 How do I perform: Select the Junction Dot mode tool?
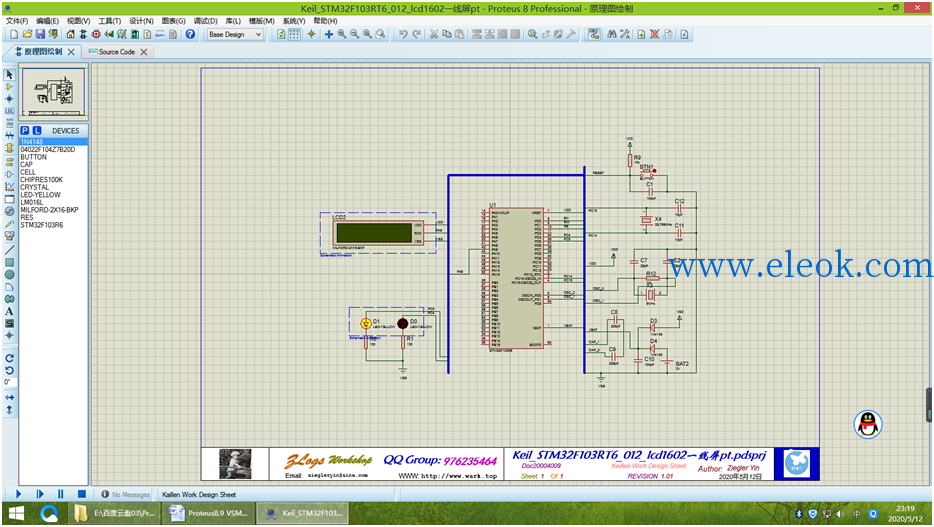pyautogui.click(x=9, y=99)
